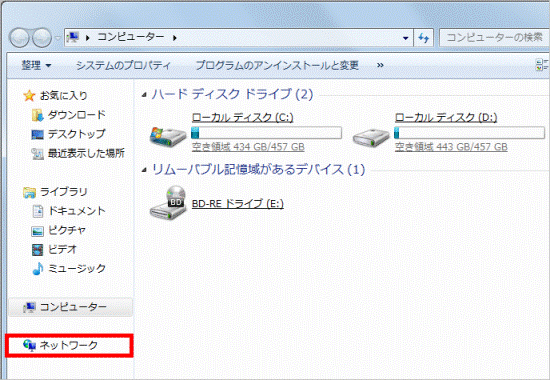The height and width of the screenshot is (380, 550).
Task: Open the ミュージック library
Action: 76,269
